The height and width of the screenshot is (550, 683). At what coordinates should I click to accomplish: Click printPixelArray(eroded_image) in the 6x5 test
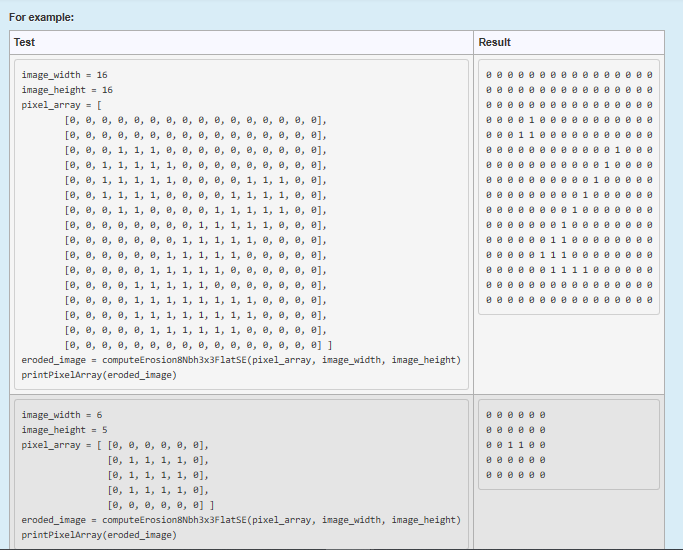[99, 535]
